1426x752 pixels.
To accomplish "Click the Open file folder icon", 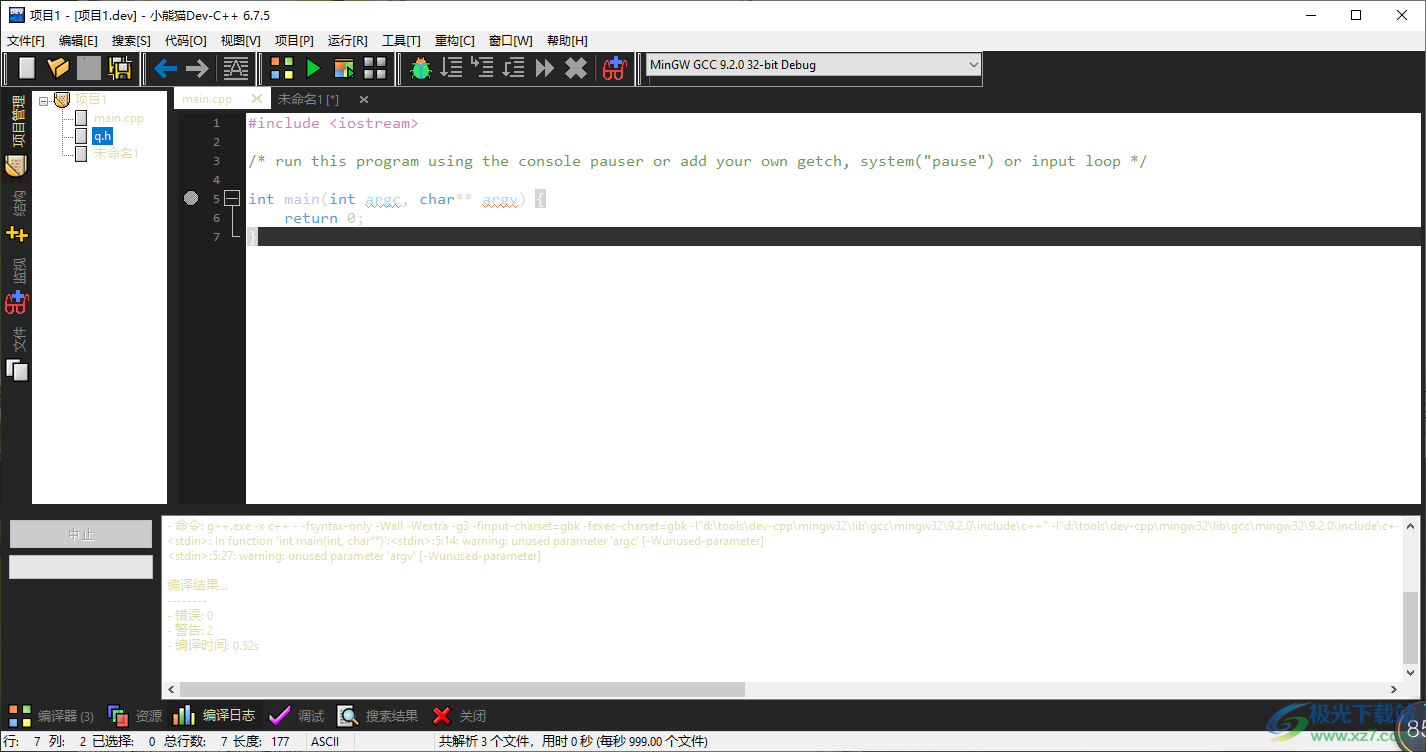I will pos(58,68).
